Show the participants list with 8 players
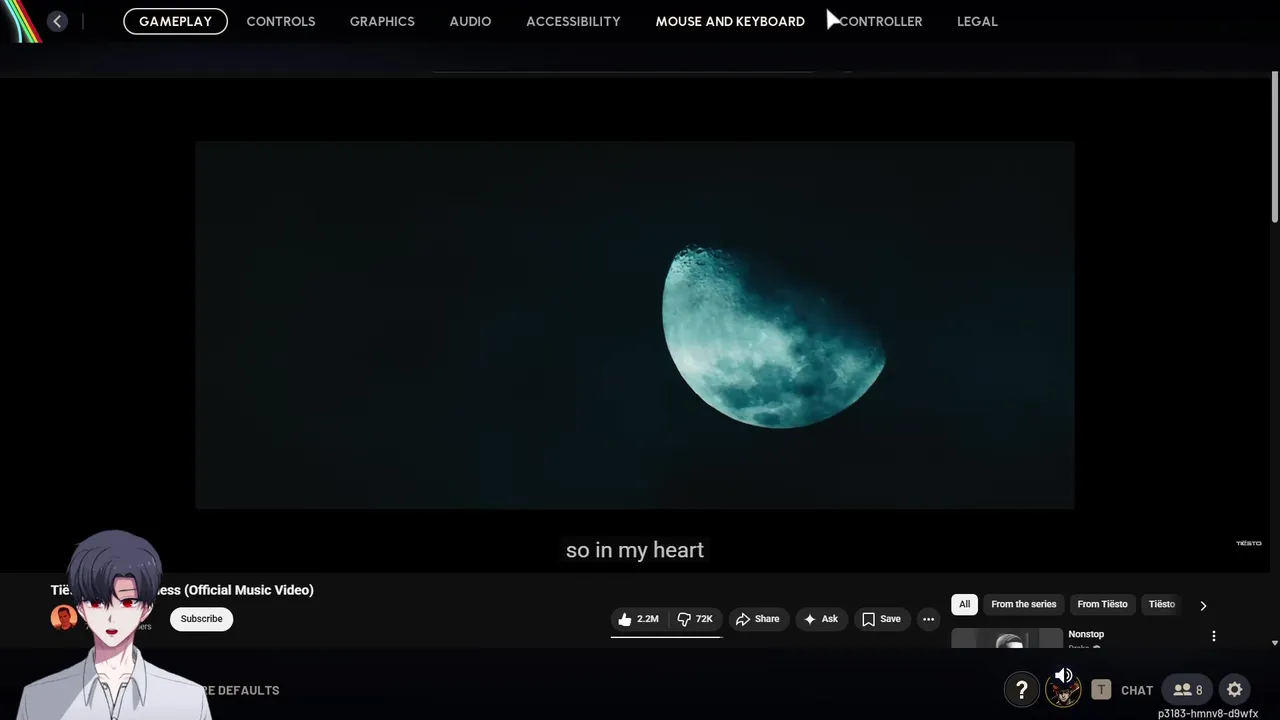Image resolution: width=1280 pixels, height=720 pixels. (1188, 690)
